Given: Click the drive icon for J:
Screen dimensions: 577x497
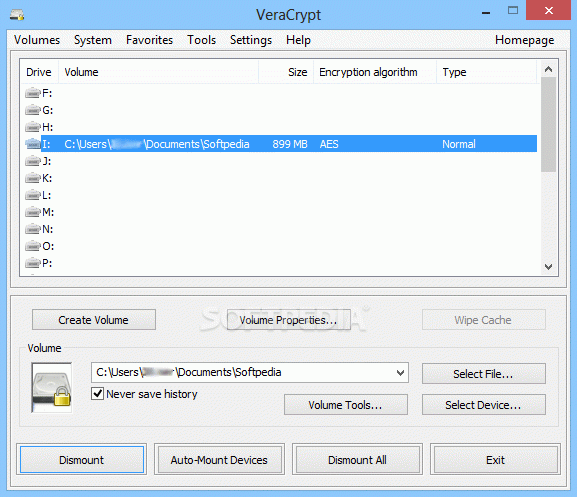Looking at the screenshot, I should click(x=32, y=161).
